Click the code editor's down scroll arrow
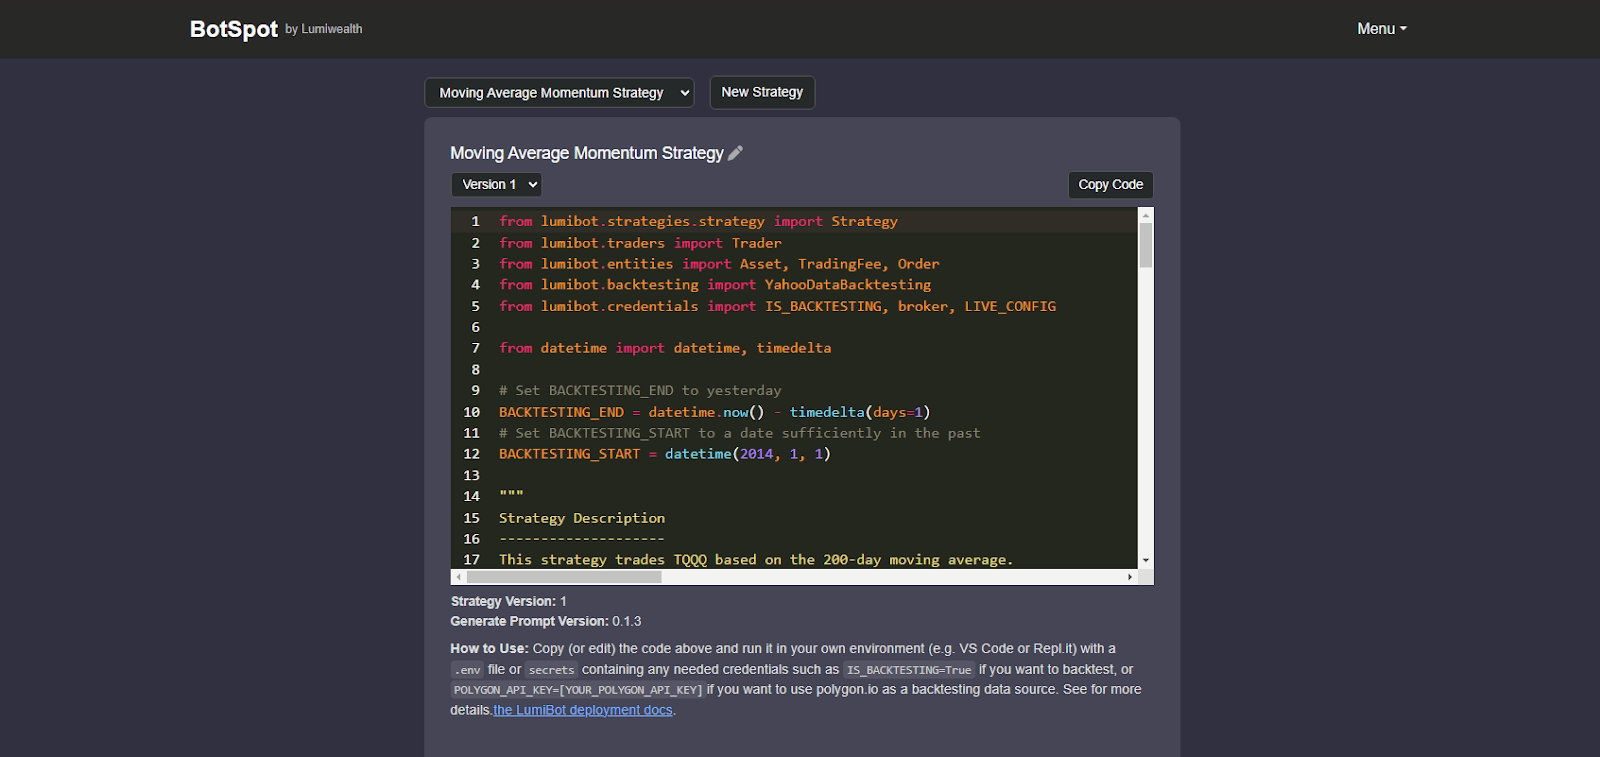The image size is (1600, 757). pos(1146,561)
